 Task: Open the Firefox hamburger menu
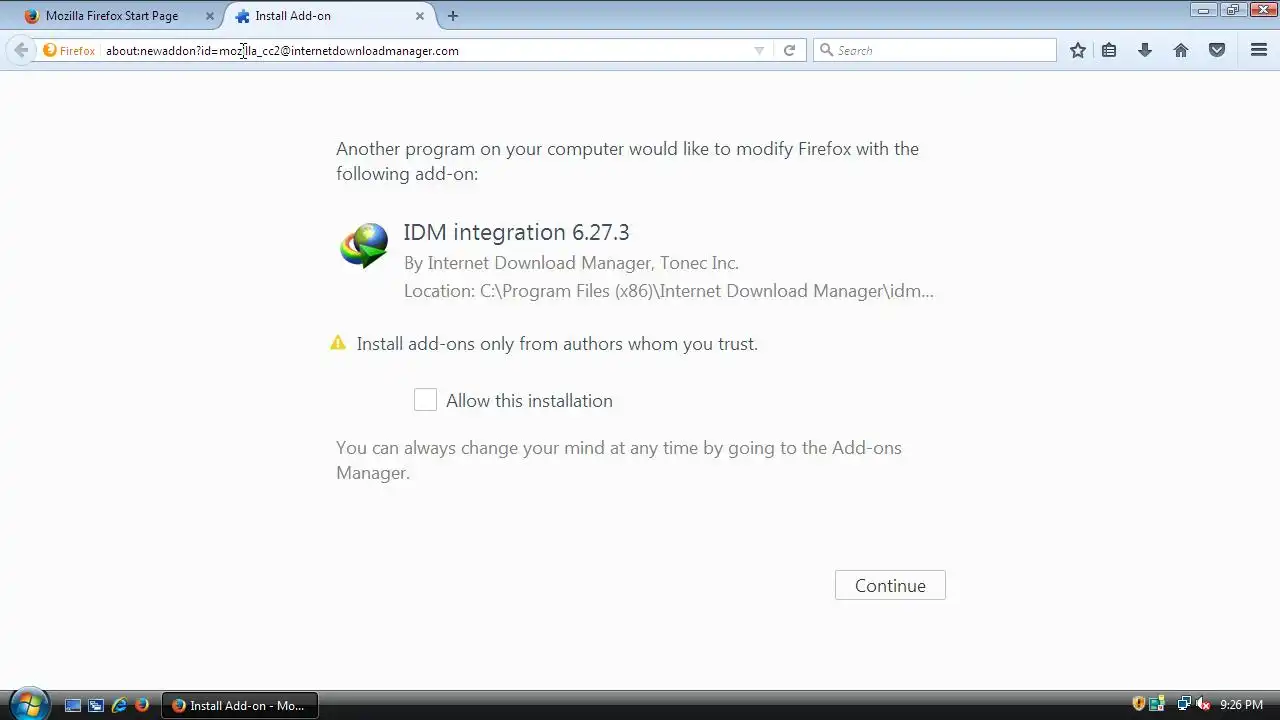coord(1259,50)
